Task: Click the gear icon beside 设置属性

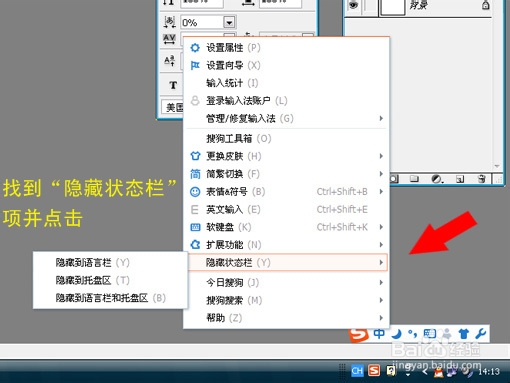Action: [x=195, y=48]
